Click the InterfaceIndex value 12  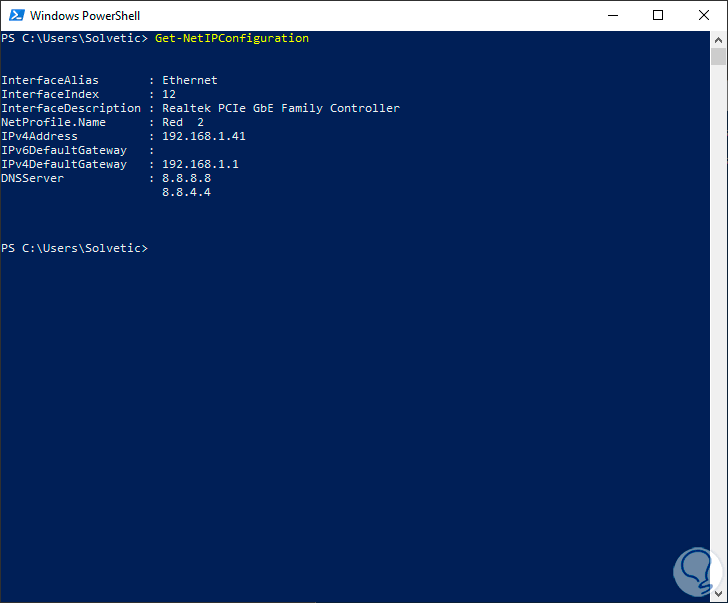[x=169, y=94]
